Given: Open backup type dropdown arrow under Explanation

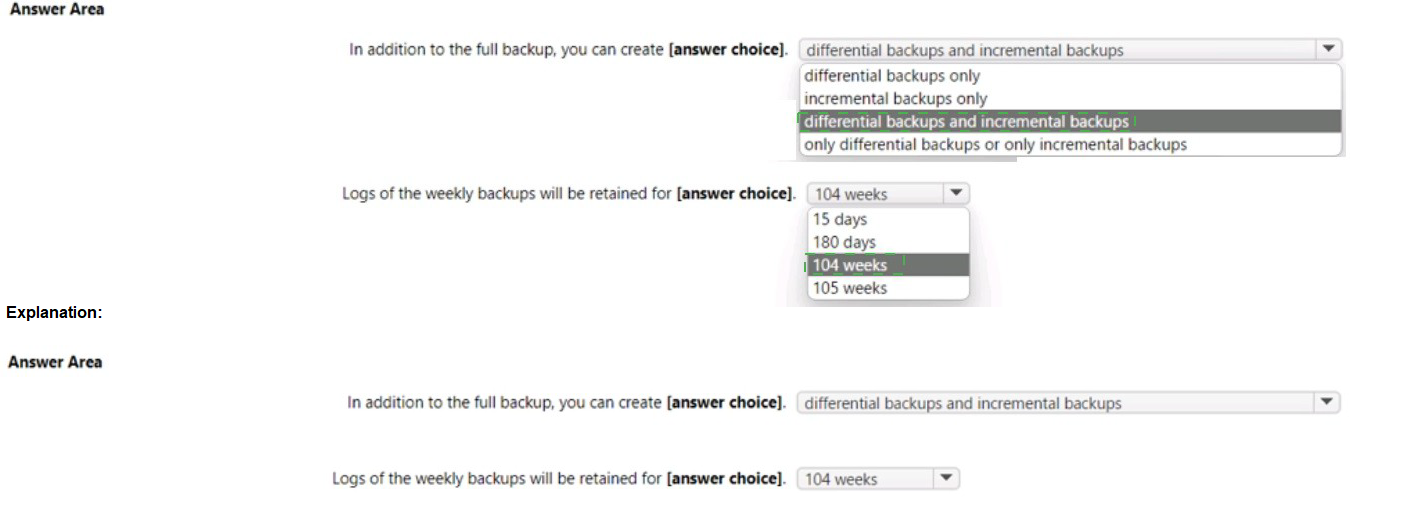Looking at the screenshot, I should (1326, 403).
